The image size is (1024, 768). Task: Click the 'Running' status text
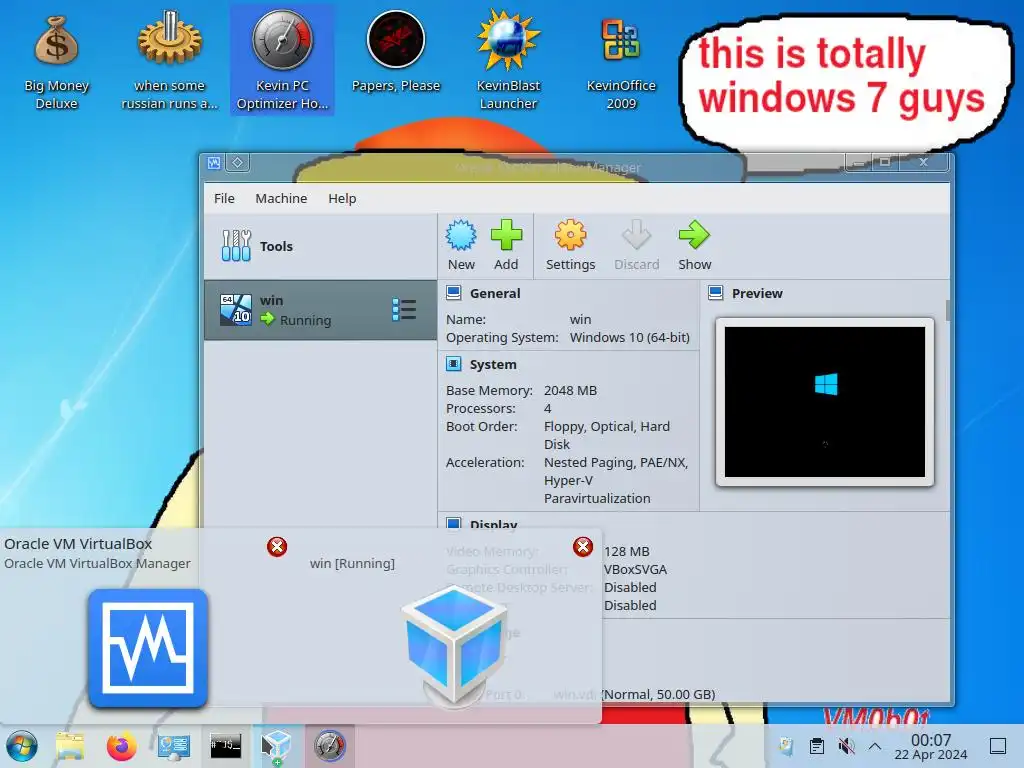pyautogui.click(x=306, y=321)
